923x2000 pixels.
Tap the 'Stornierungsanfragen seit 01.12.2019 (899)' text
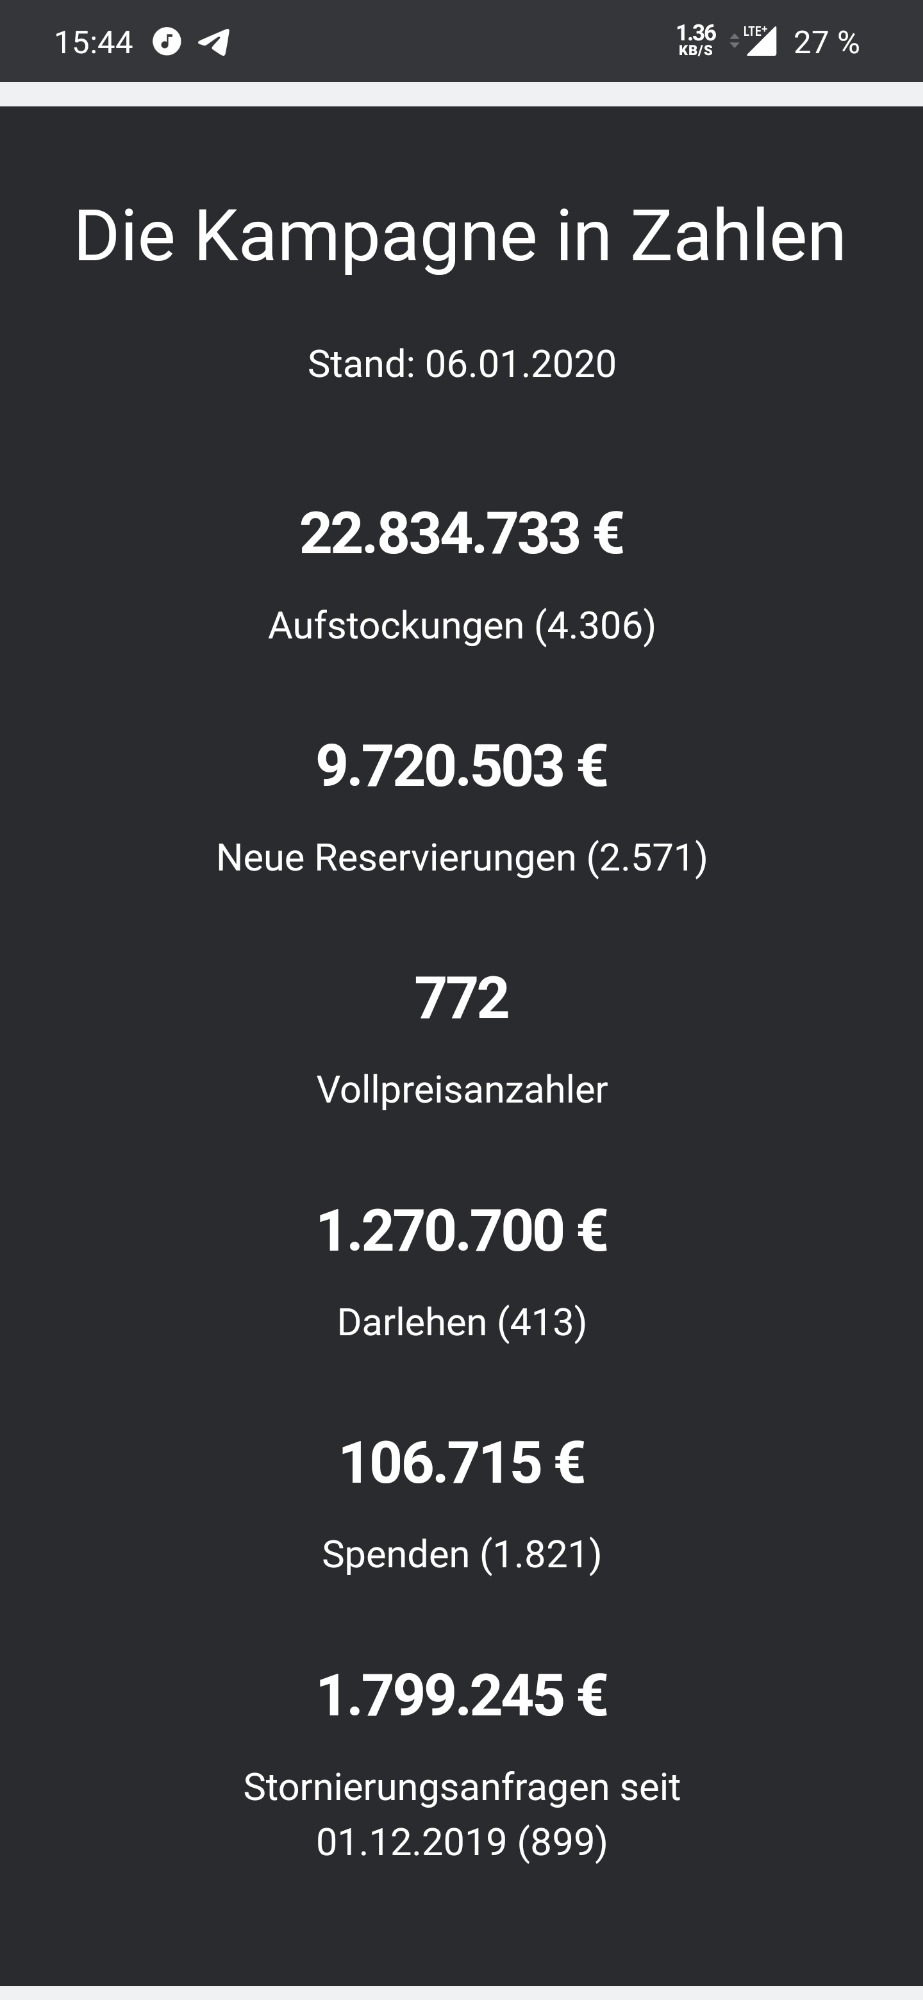click(x=461, y=1814)
